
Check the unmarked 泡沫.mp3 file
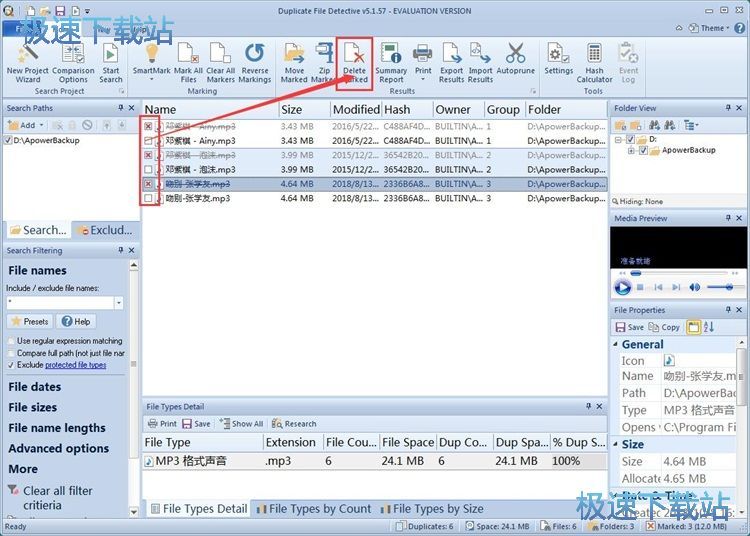(x=148, y=169)
